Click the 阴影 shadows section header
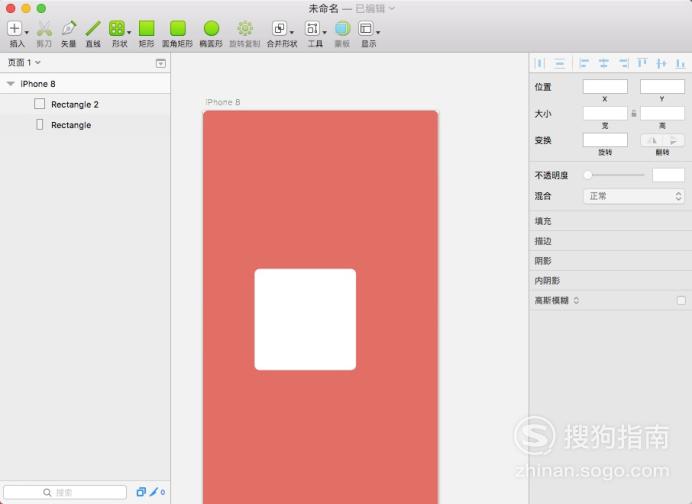The width and height of the screenshot is (692, 504). tap(610, 260)
